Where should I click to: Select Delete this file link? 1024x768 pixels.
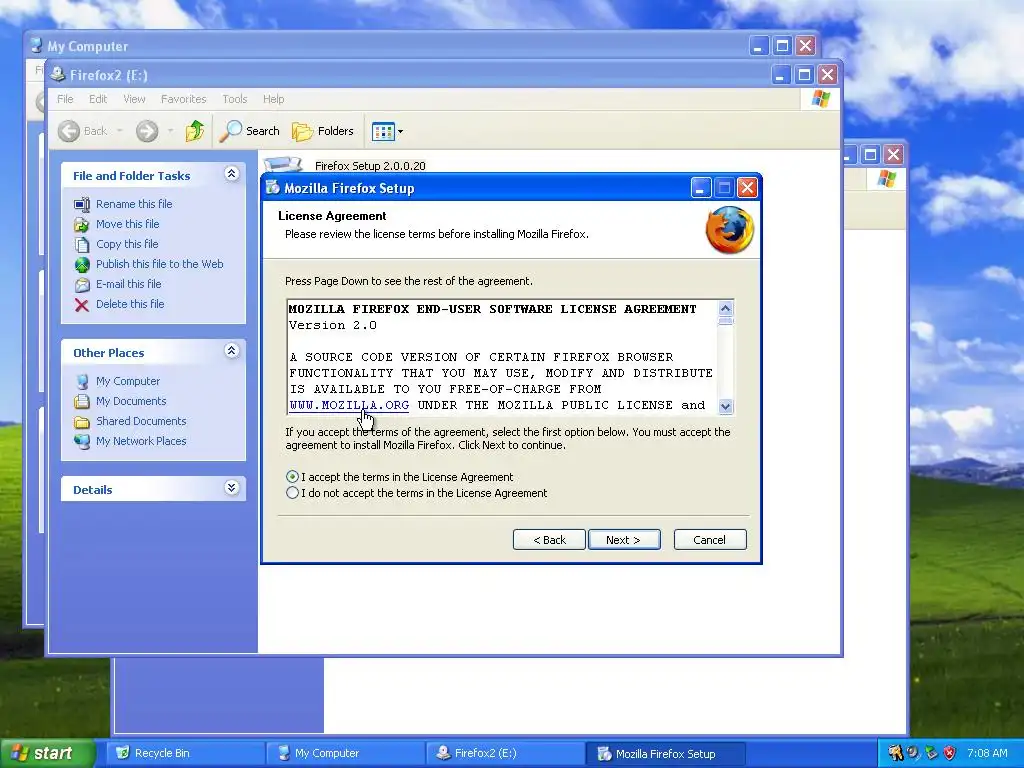130,304
